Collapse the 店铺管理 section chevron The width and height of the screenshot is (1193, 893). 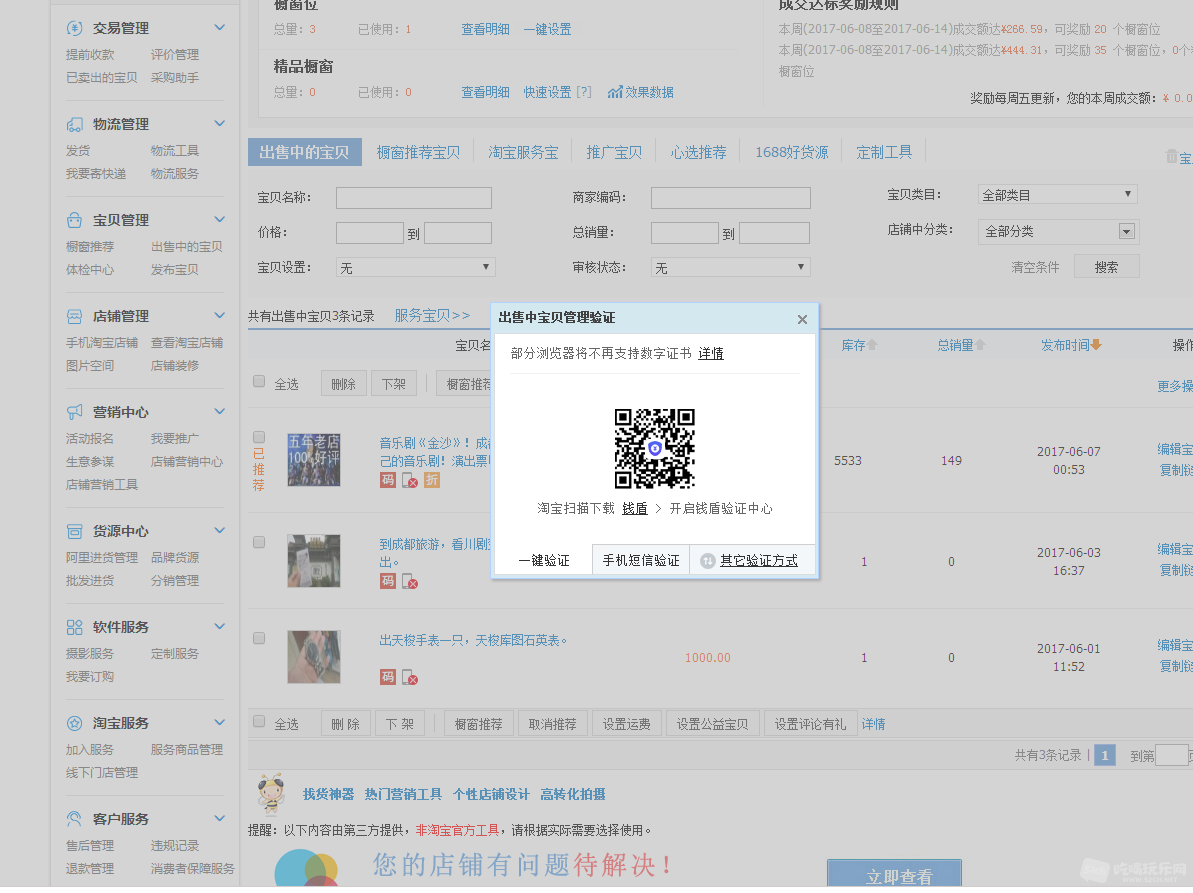(x=220, y=316)
